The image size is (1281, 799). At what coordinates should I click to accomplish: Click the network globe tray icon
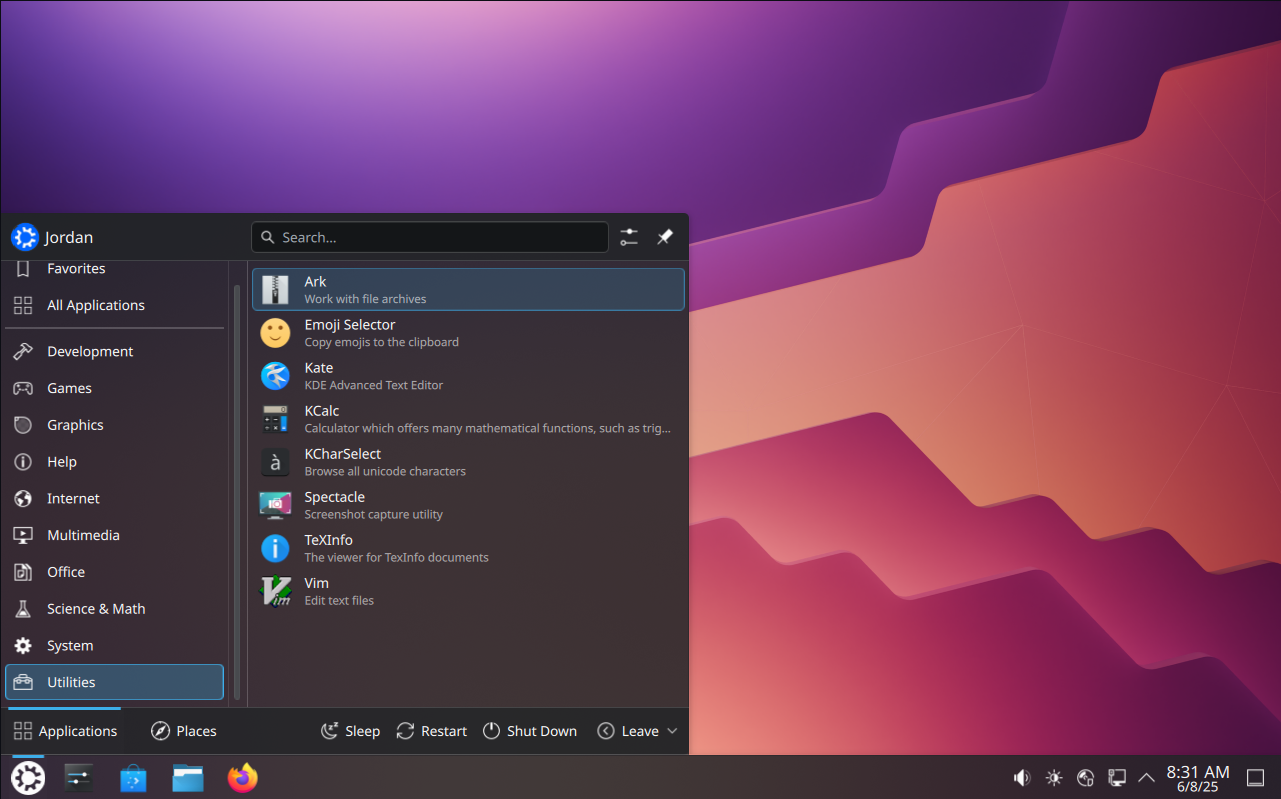[1086, 777]
